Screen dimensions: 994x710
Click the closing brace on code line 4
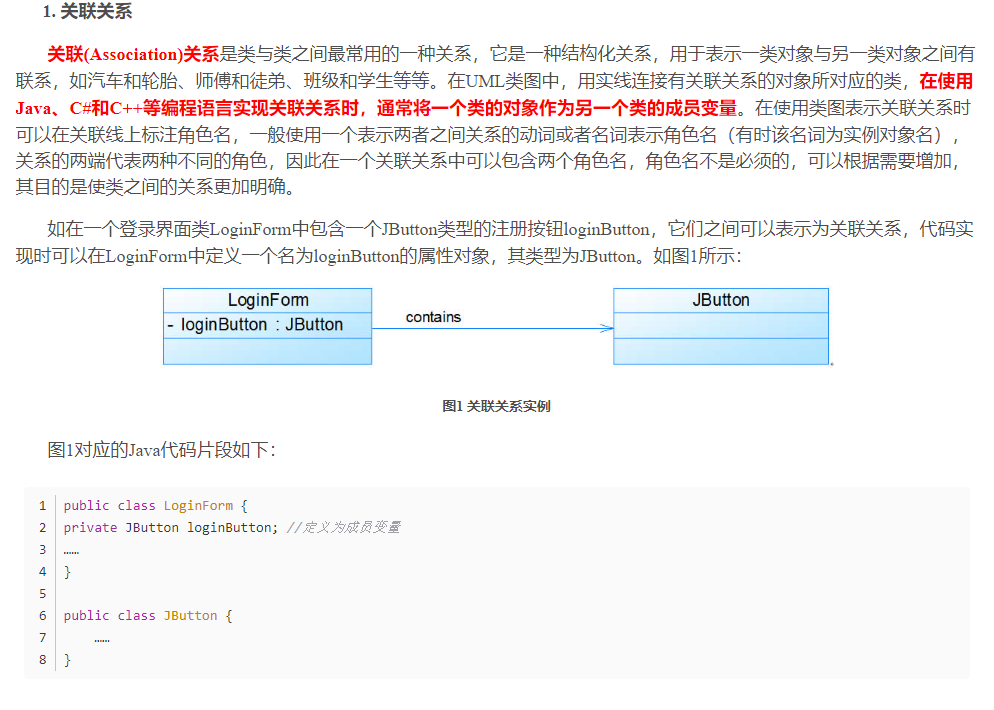click(x=67, y=572)
